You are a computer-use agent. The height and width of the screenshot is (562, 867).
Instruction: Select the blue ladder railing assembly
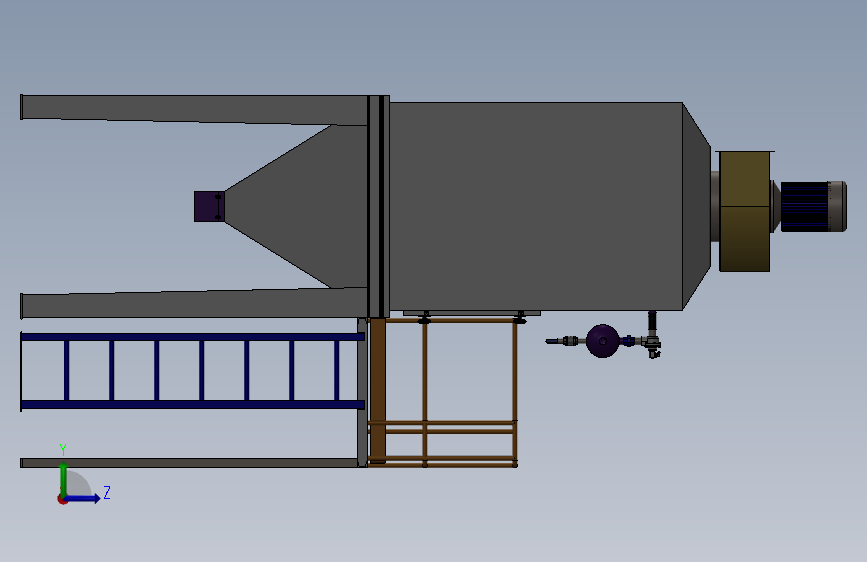pos(192,371)
